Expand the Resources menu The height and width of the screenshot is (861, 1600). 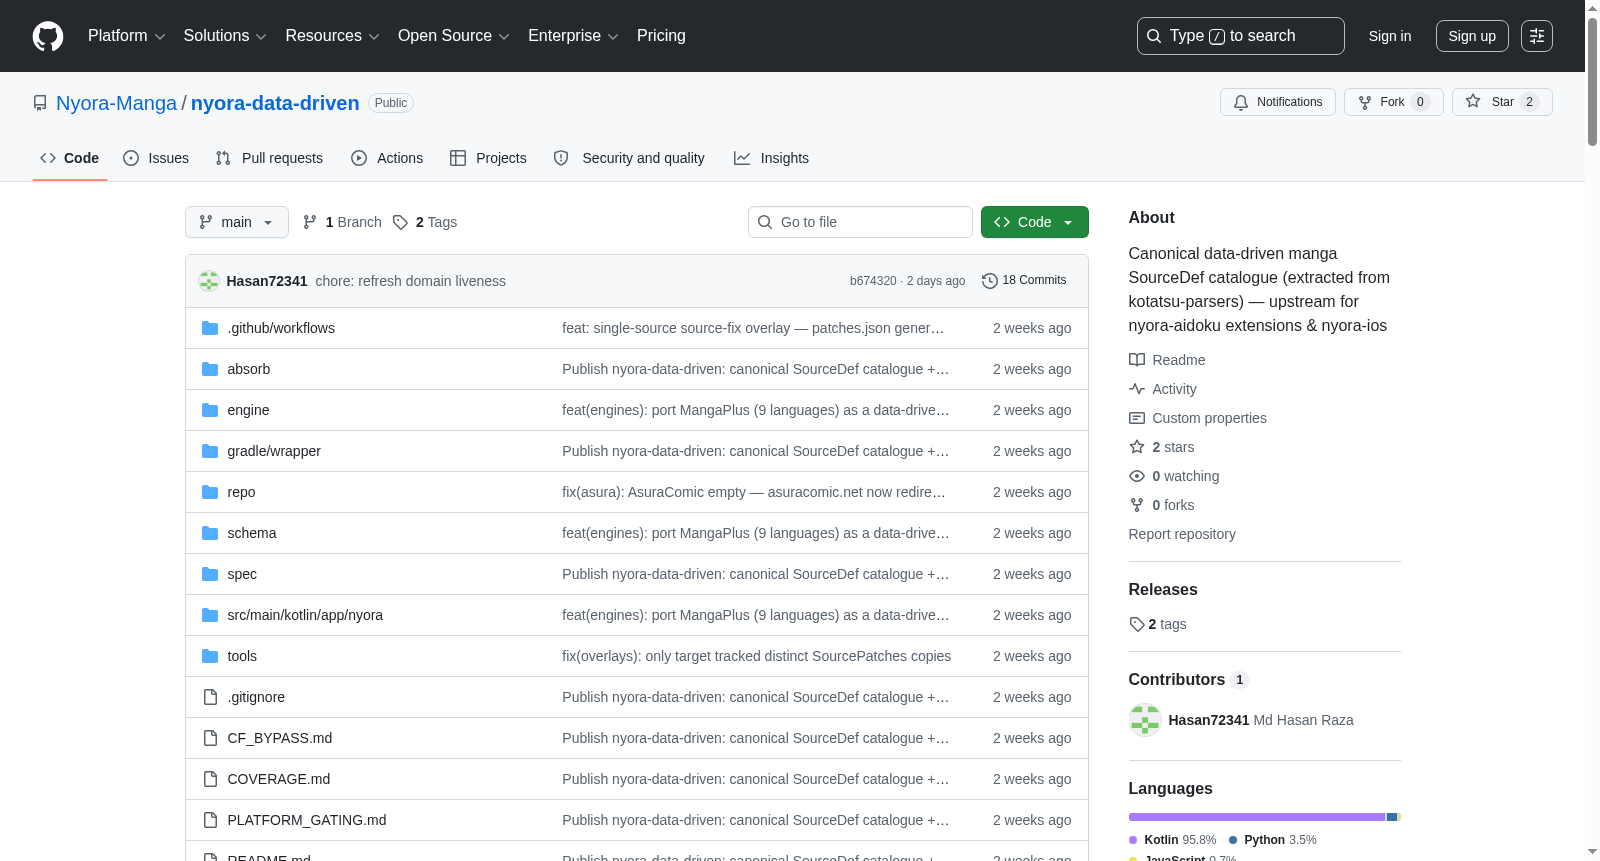point(332,36)
